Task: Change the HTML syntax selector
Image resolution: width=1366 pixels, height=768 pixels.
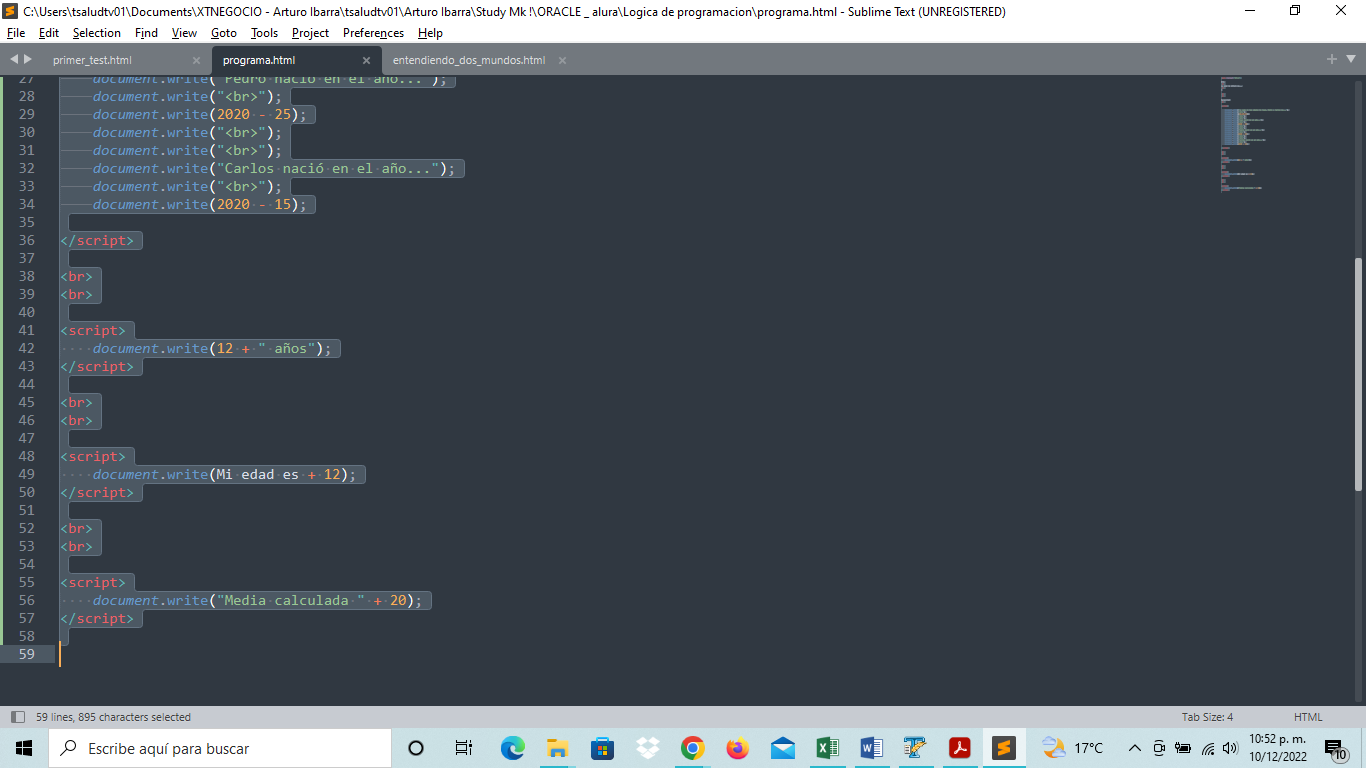Action: 1308,717
